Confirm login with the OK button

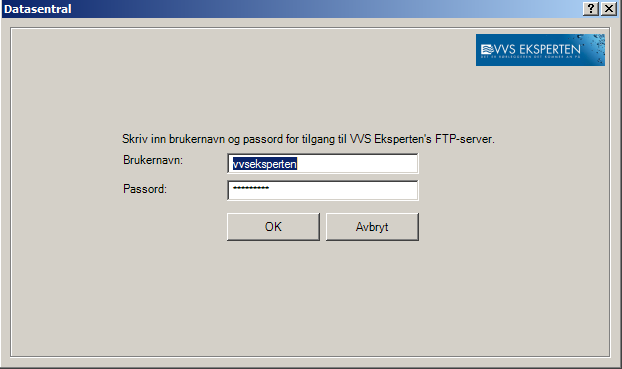coord(273,227)
